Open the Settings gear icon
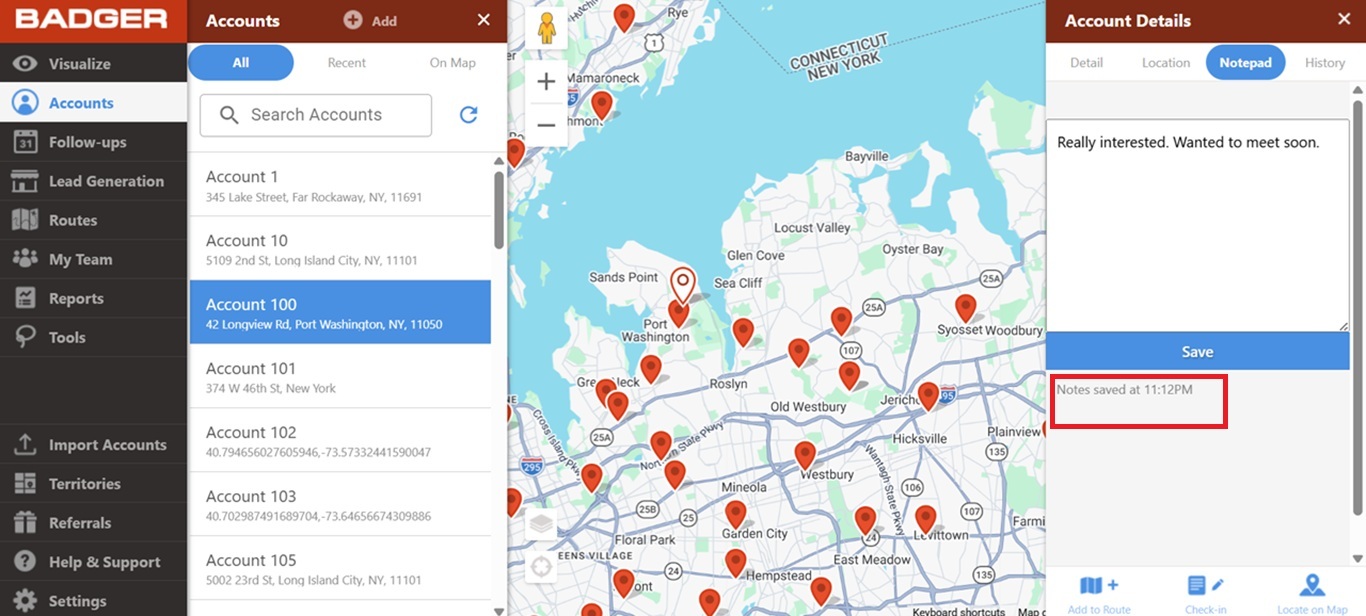The width and height of the screenshot is (1366, 616). click(x=25, y=601)
